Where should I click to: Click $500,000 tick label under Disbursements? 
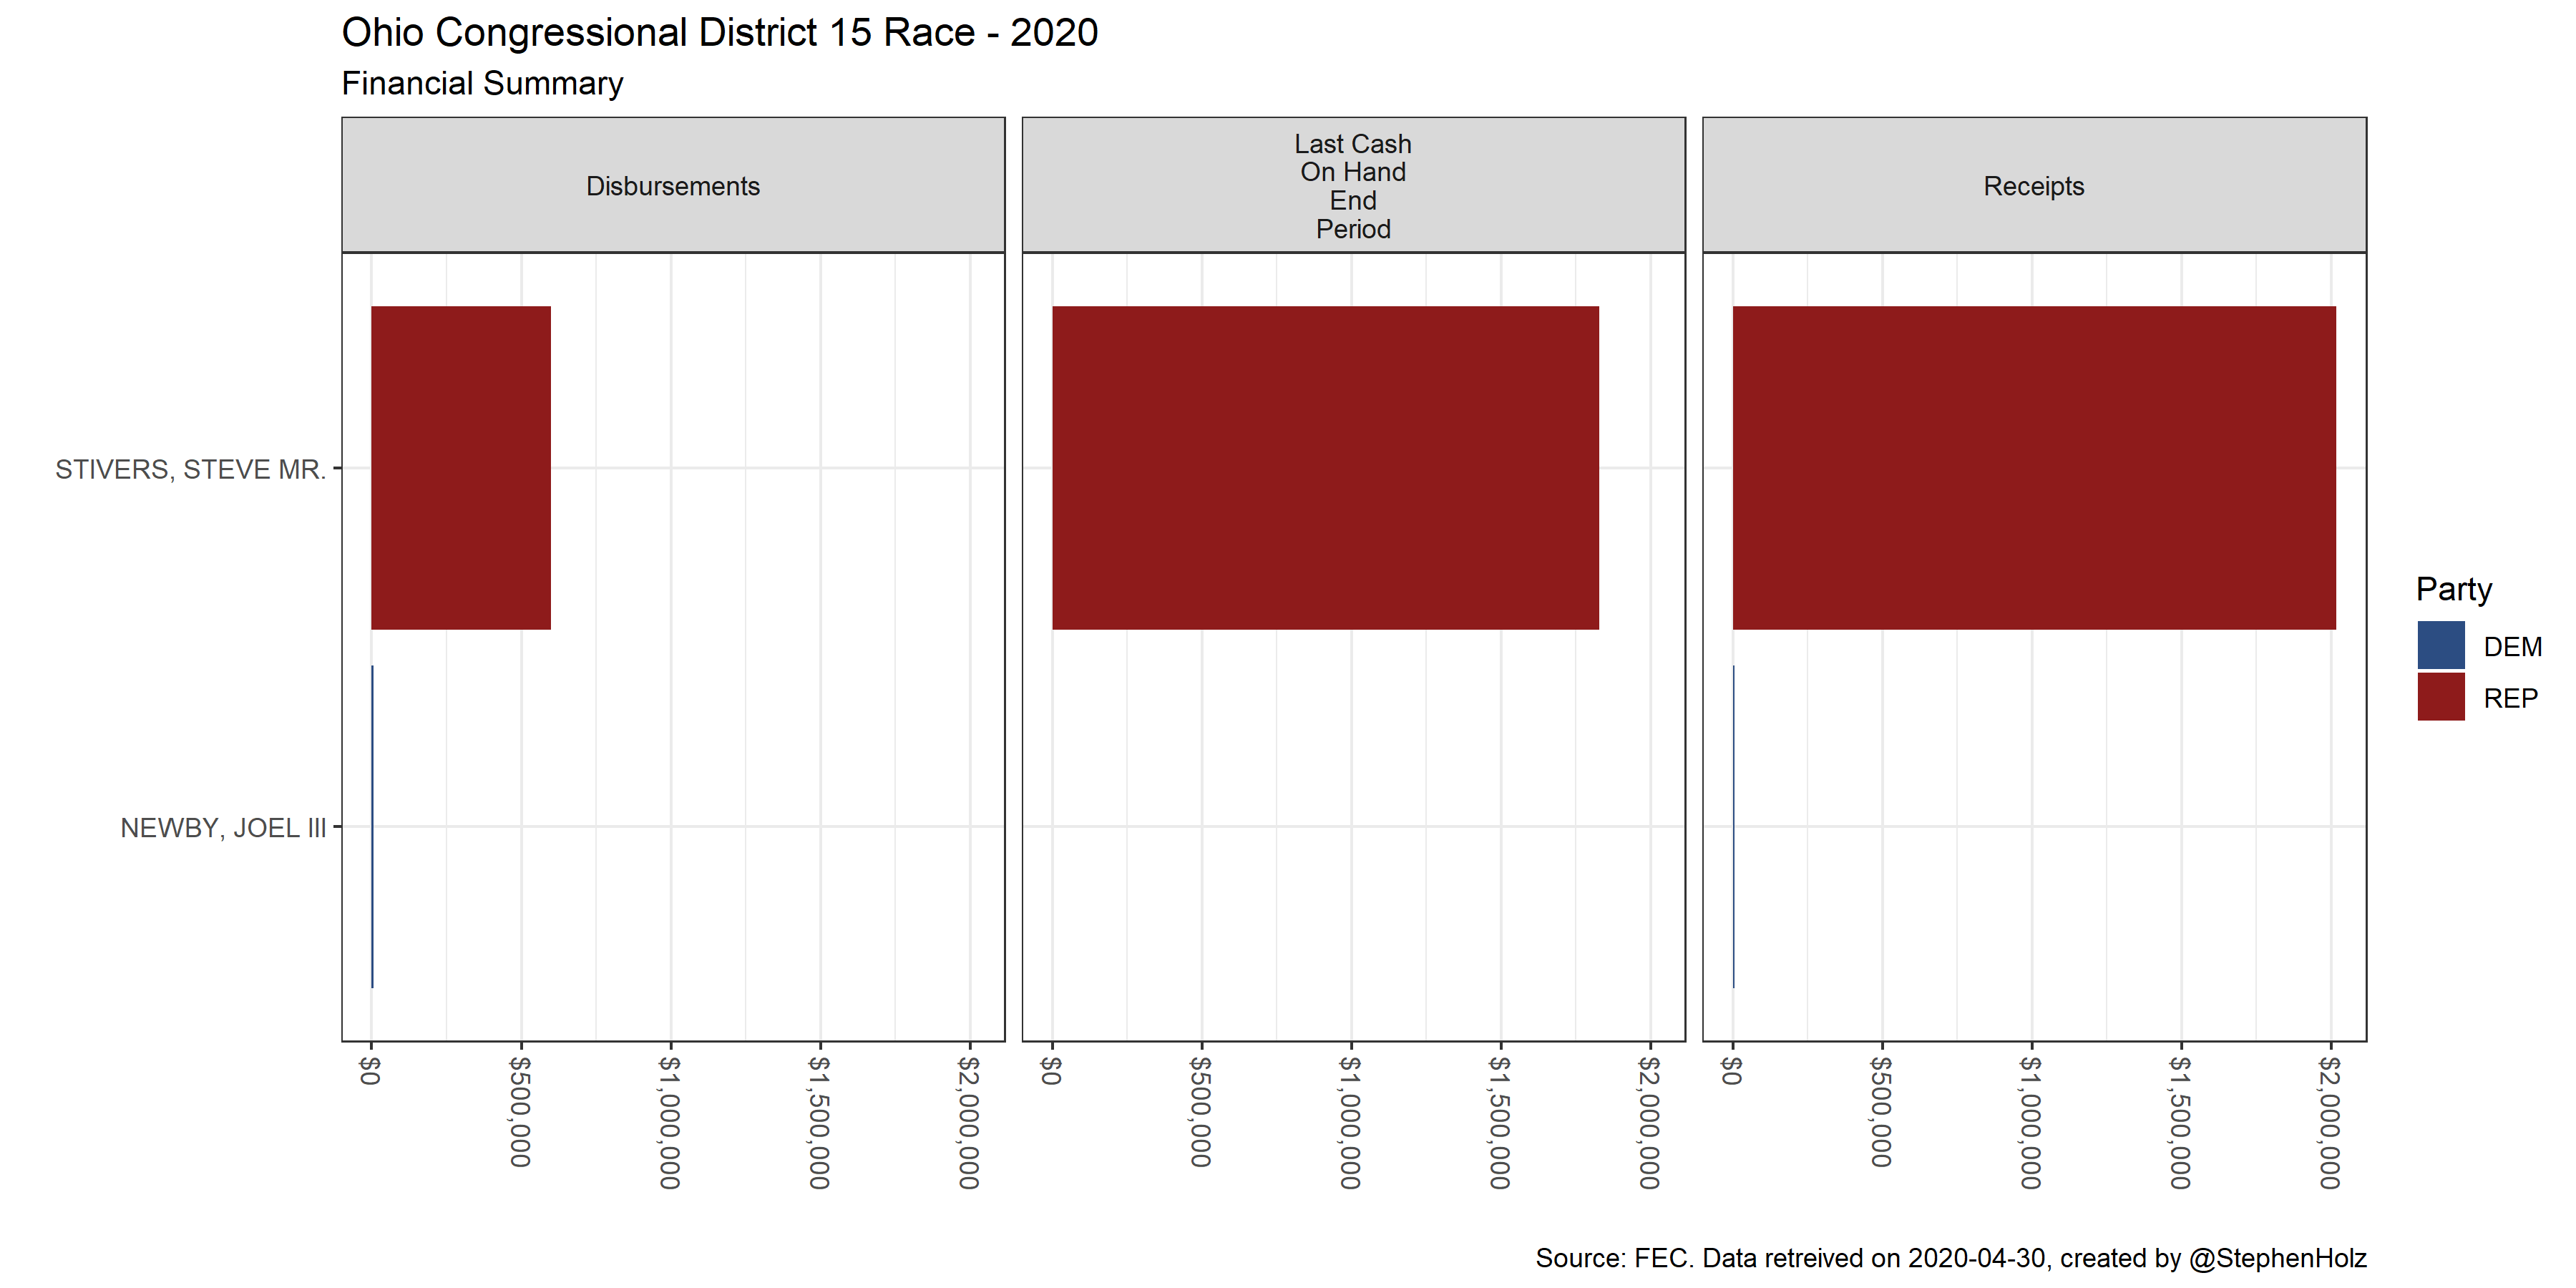click(x=520, y=1111)
